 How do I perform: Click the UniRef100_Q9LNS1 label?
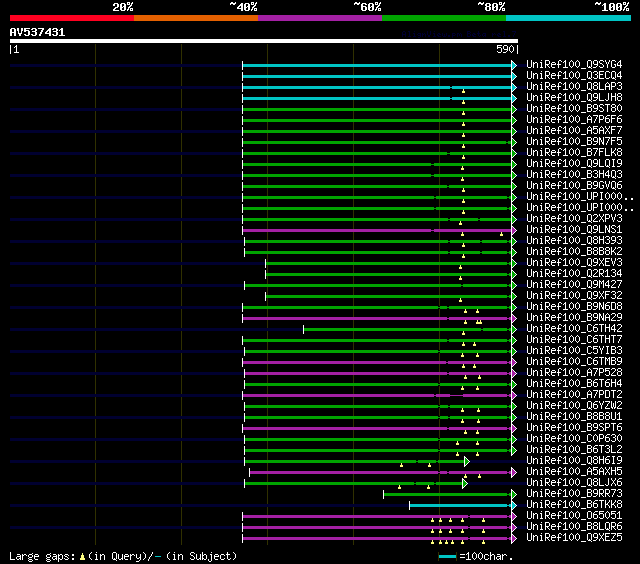574,230
